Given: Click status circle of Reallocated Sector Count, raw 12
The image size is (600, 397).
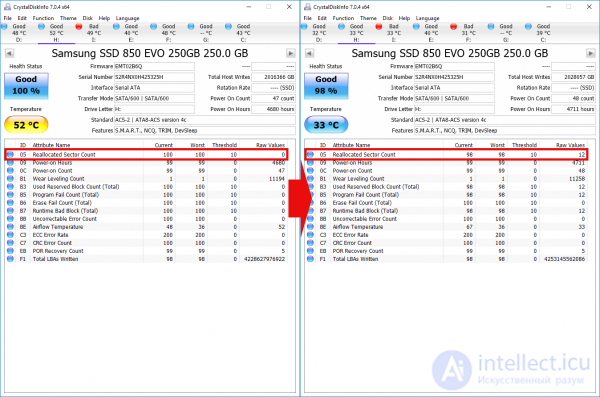Looking at the screenshot, I should tap(310, 155).
